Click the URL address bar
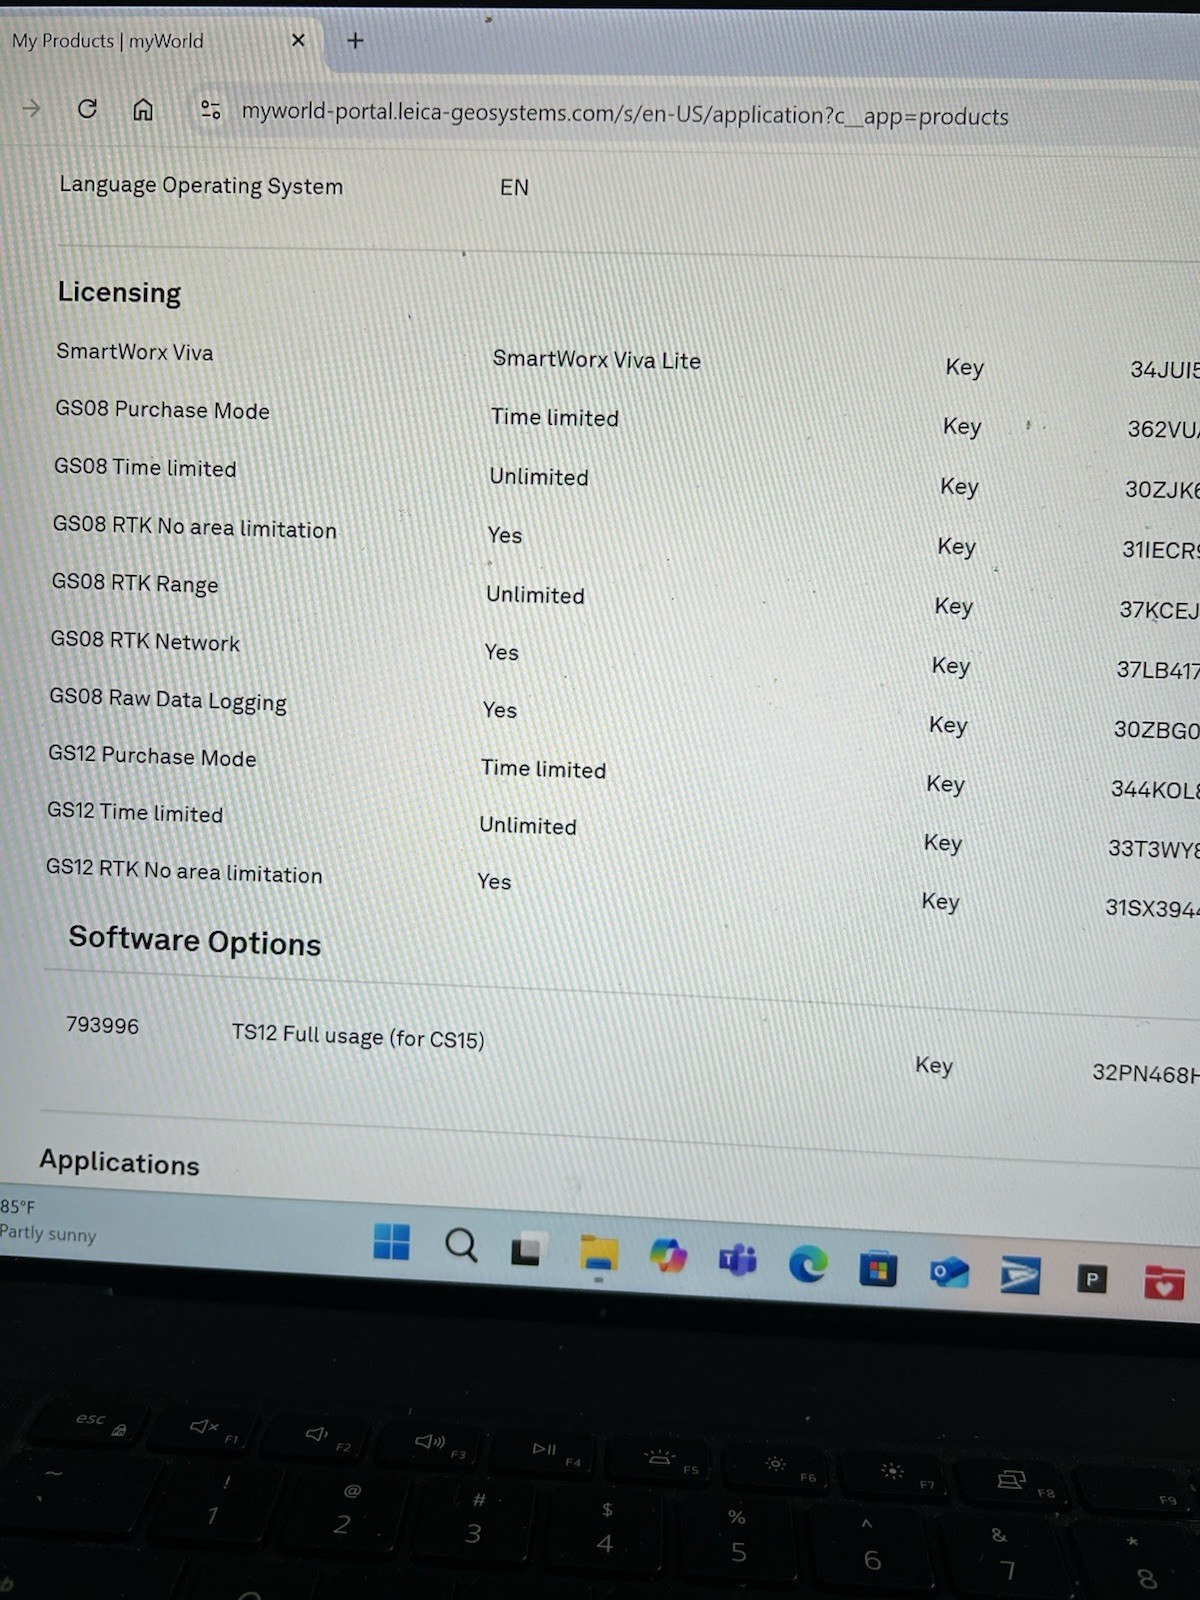The height and width of the screenshot is (1600, 1200). 625,114
